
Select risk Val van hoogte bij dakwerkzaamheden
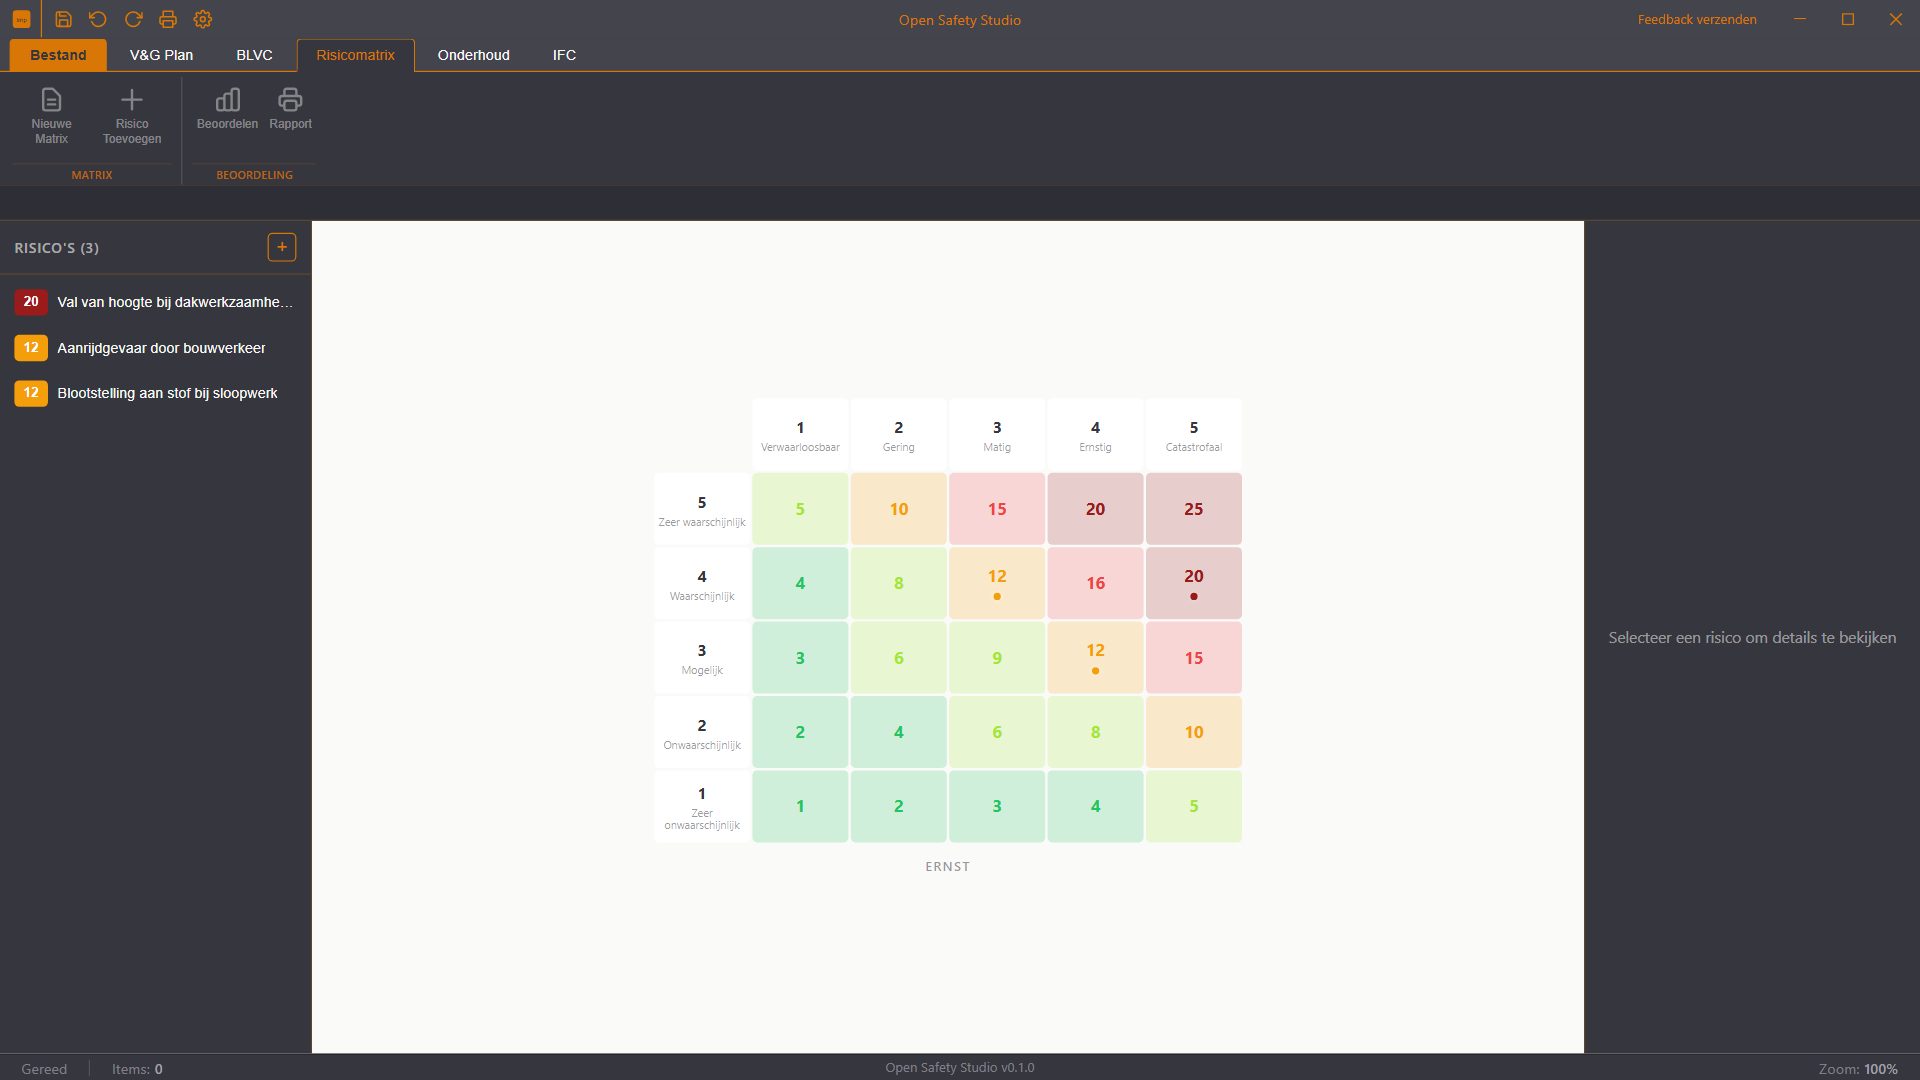[x=155, y=302]
